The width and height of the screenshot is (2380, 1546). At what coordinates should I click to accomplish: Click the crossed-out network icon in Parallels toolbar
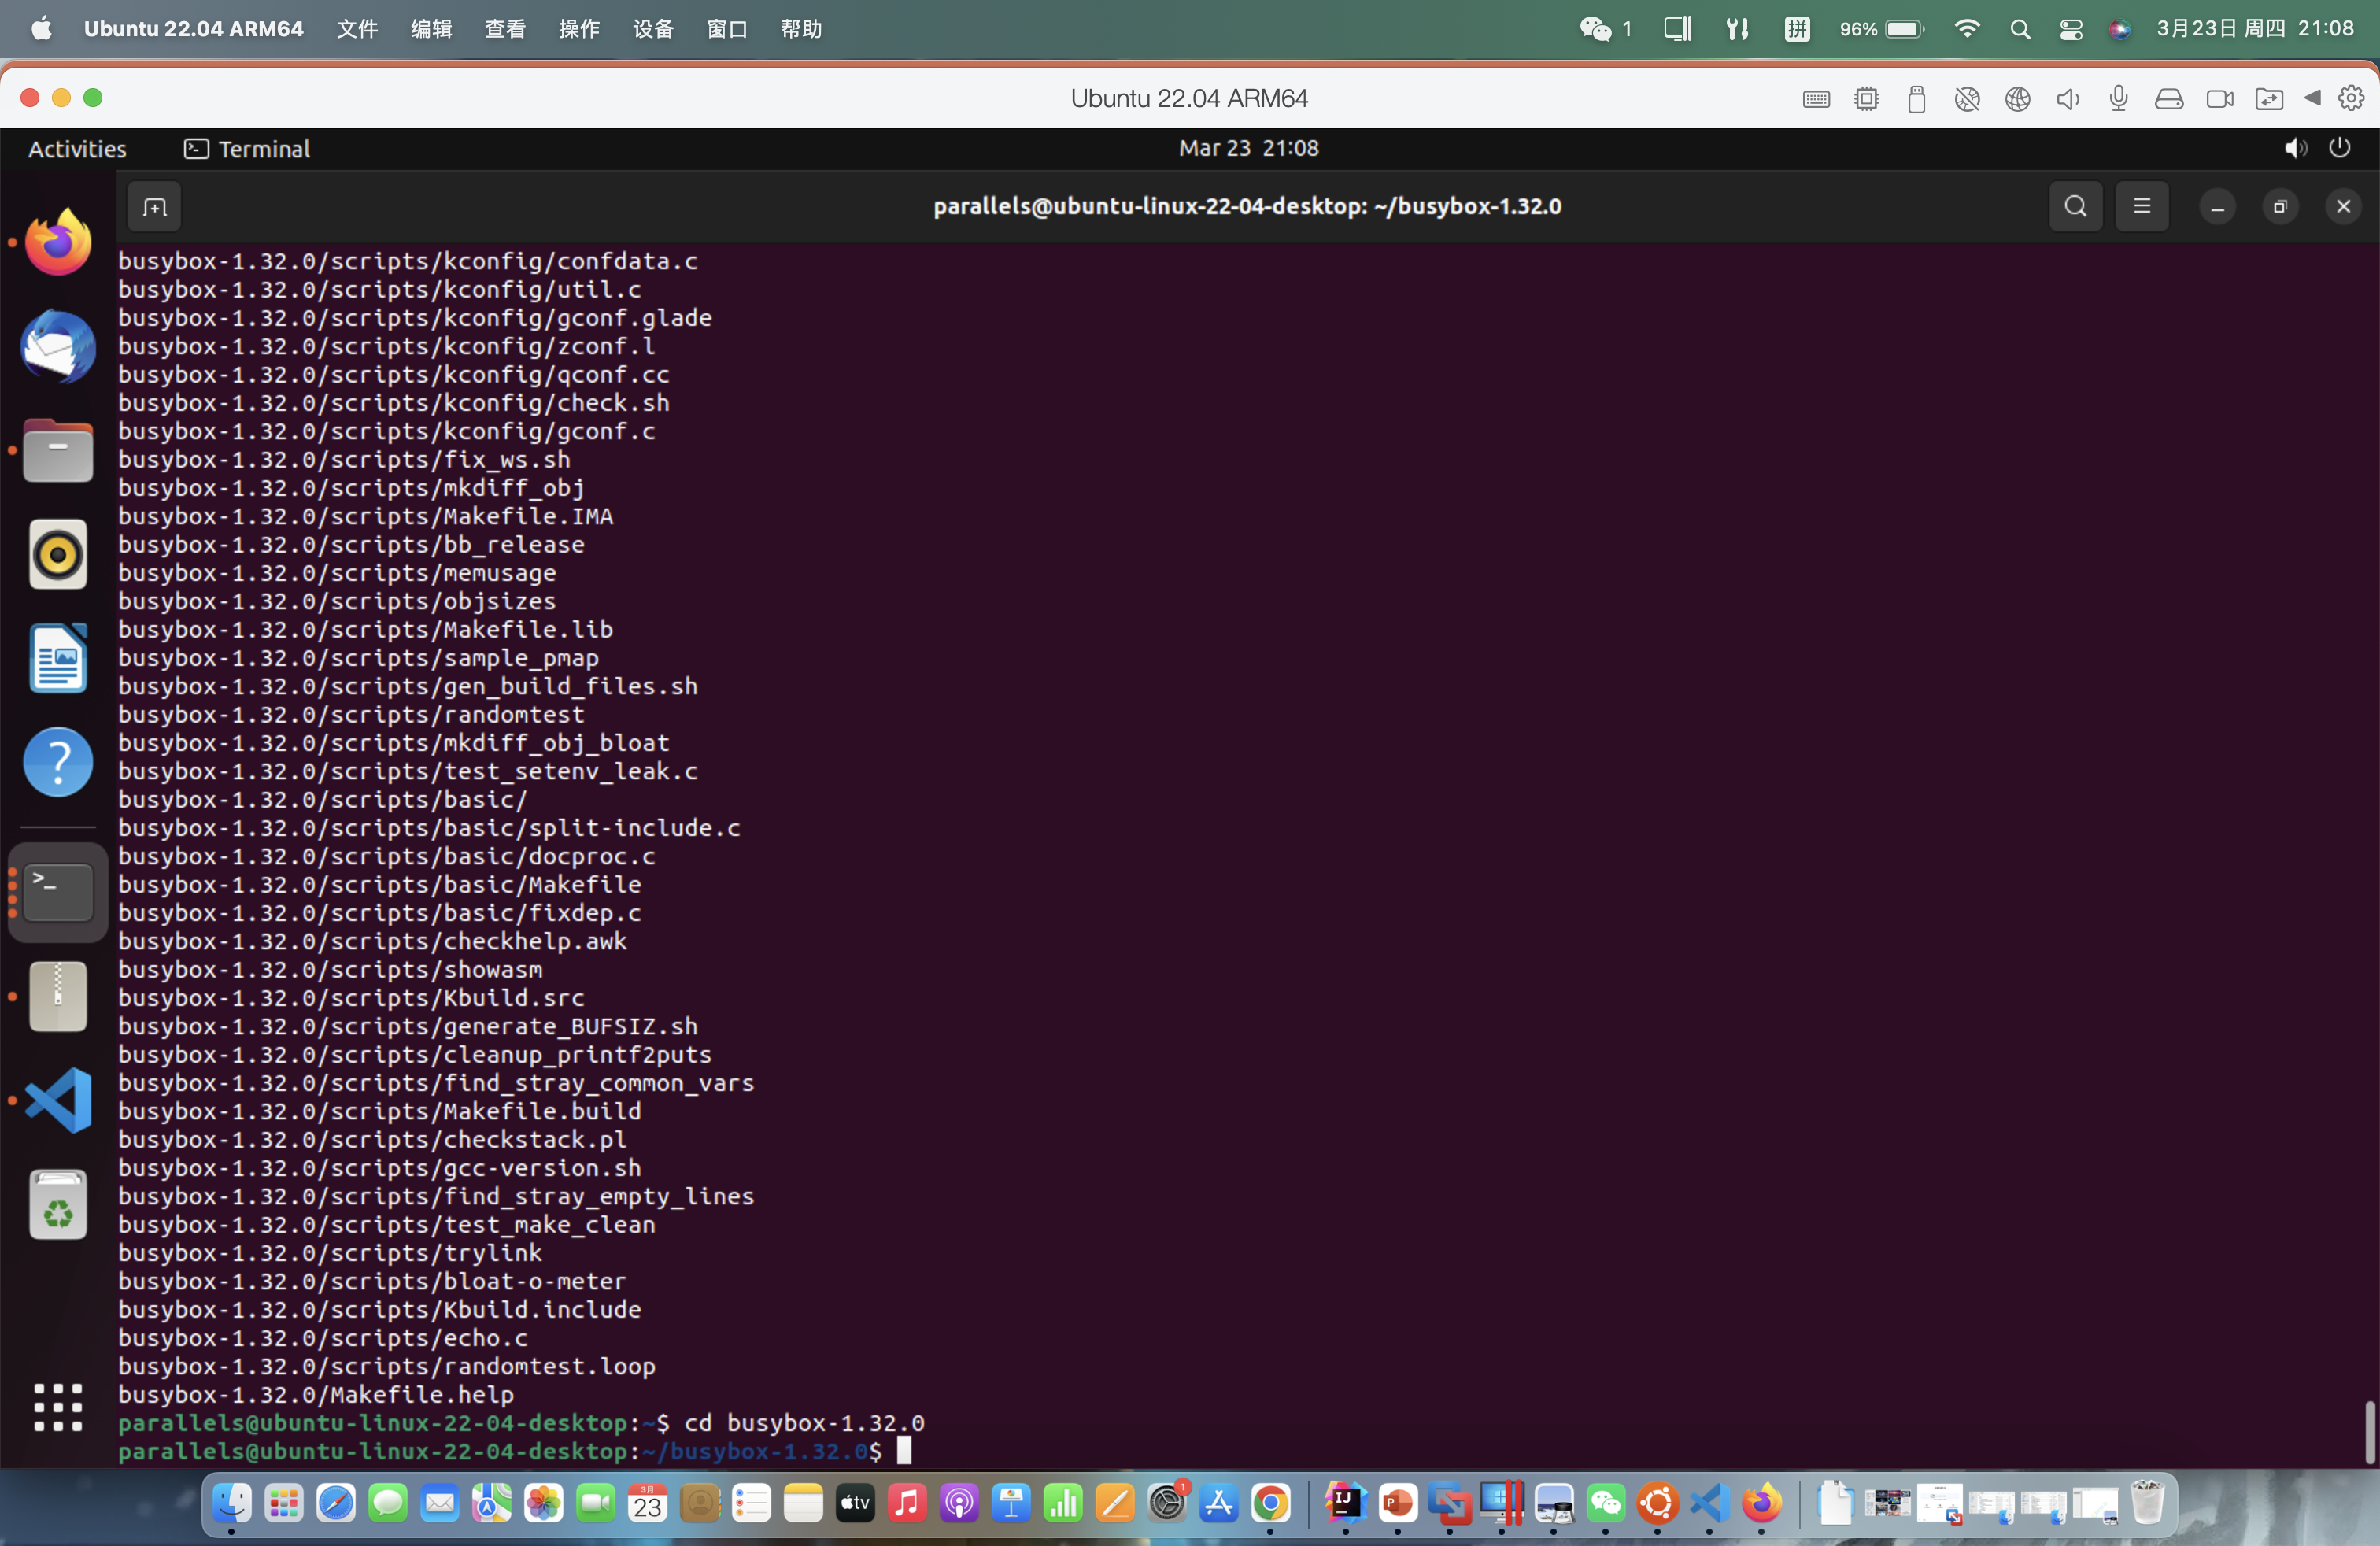(x=1967, y=99)
